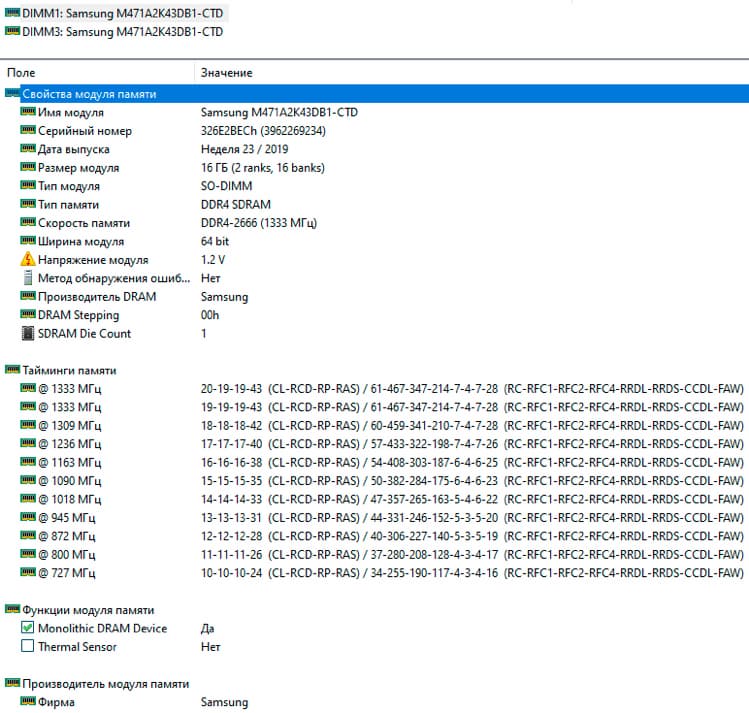Click the voltage warning icon by 'Напряжение модуля'
Viewport: 749px width, 713px height.
tap(28, 259)
